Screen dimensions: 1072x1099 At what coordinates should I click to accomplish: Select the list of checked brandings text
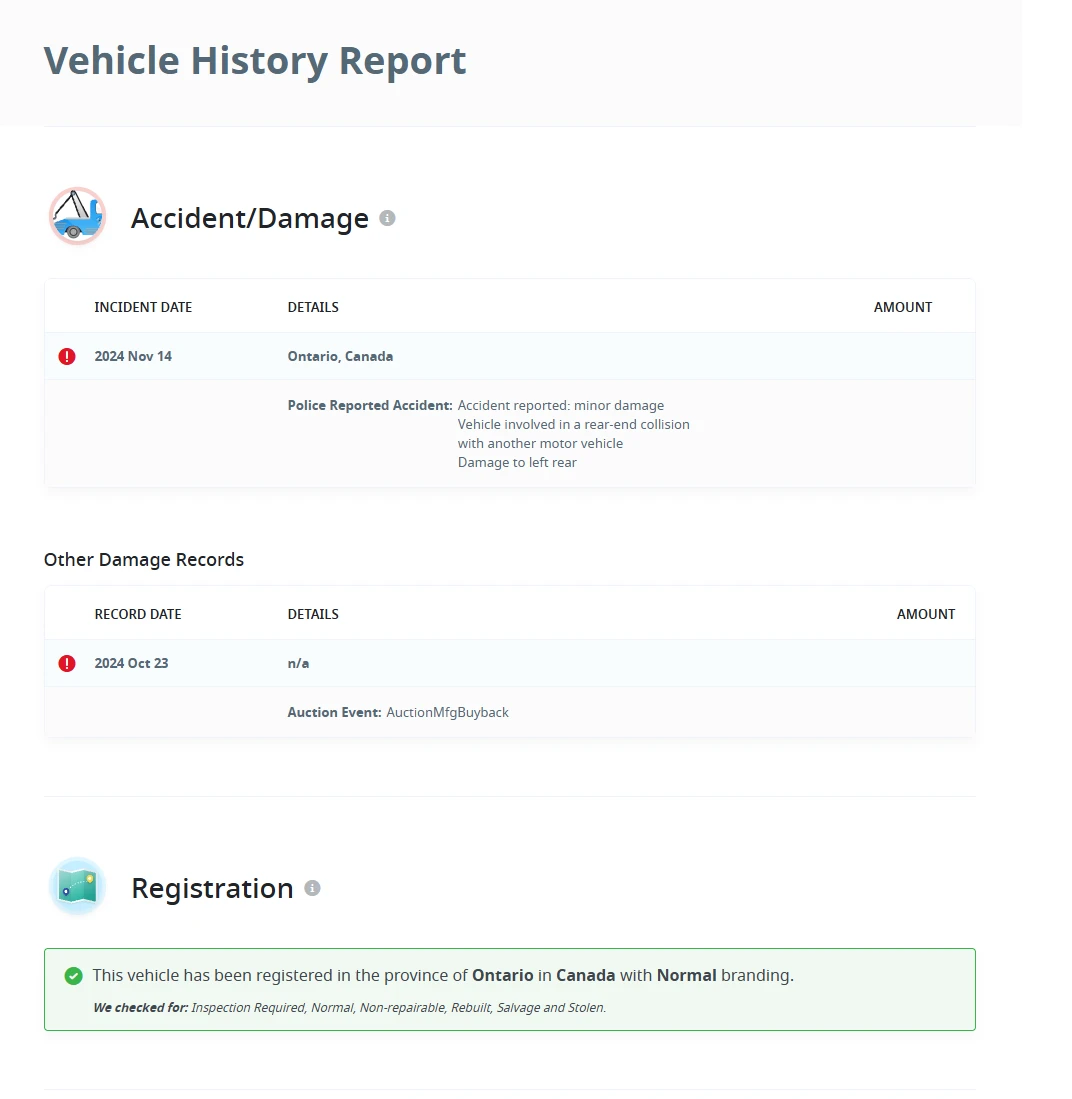click(399, 1007)
